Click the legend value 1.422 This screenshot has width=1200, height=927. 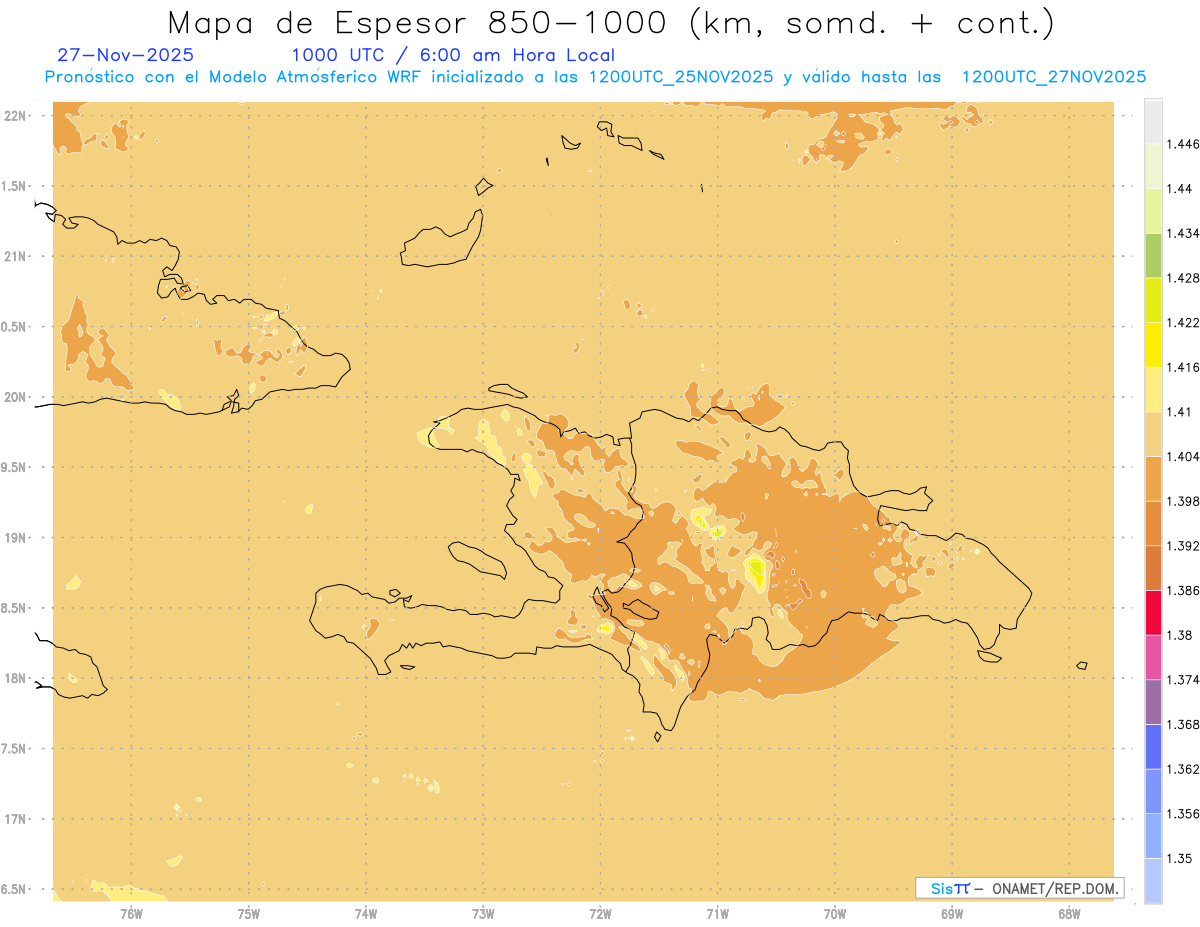click(1182, 322)
